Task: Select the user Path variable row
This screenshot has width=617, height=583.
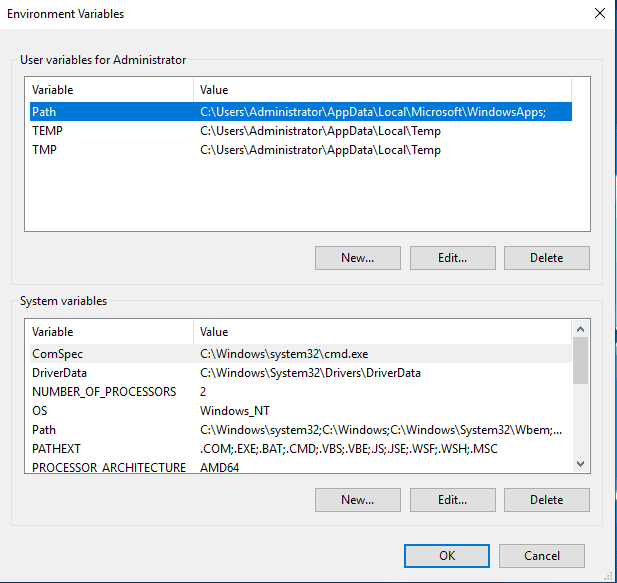Action: (x=44, y=112)
